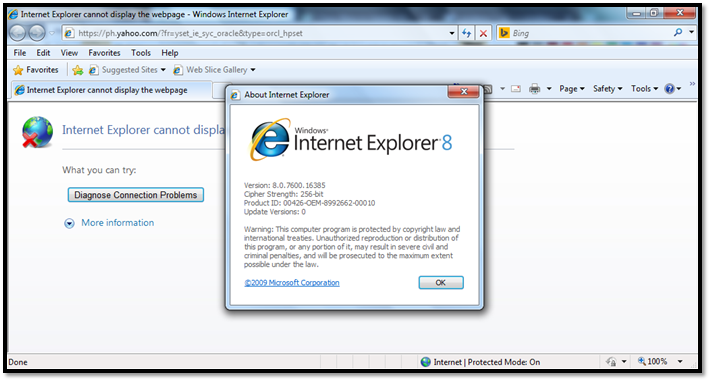Viewport: 711px width, 382px height.
Task: Click the Read Mail envelope icon
Action: pyautogui.click(x=516, y=89)
